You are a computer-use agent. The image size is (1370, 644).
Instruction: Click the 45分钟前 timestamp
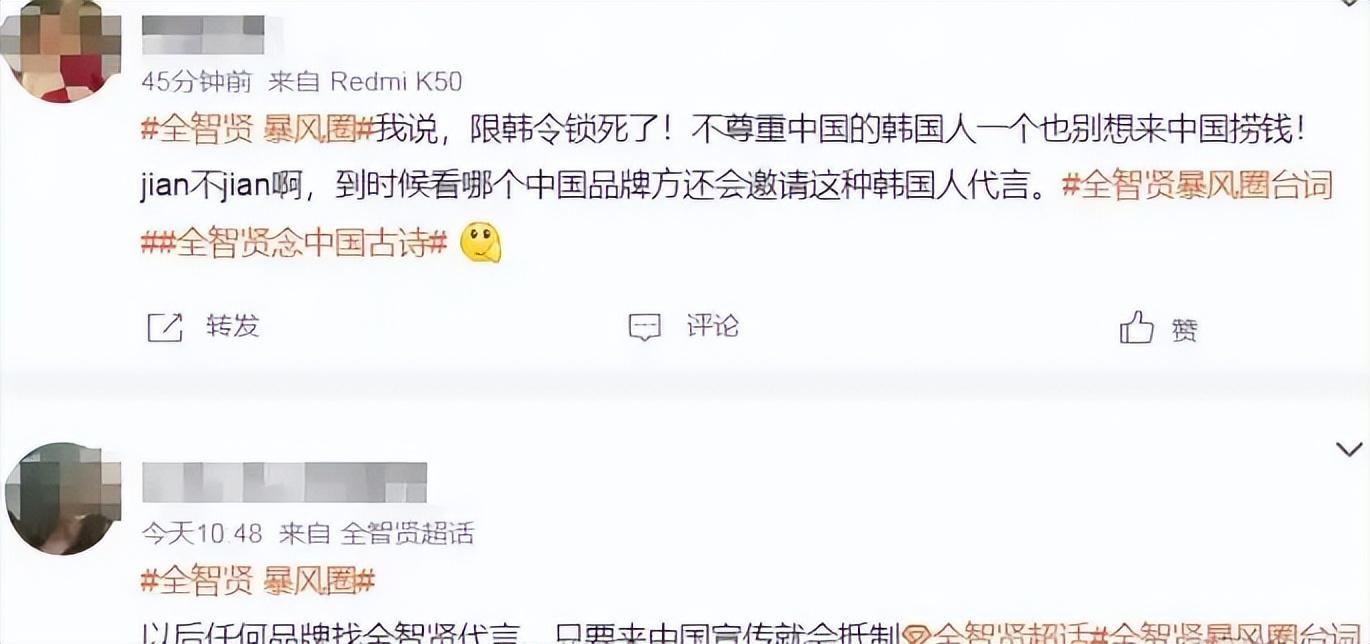coord(197,81)
